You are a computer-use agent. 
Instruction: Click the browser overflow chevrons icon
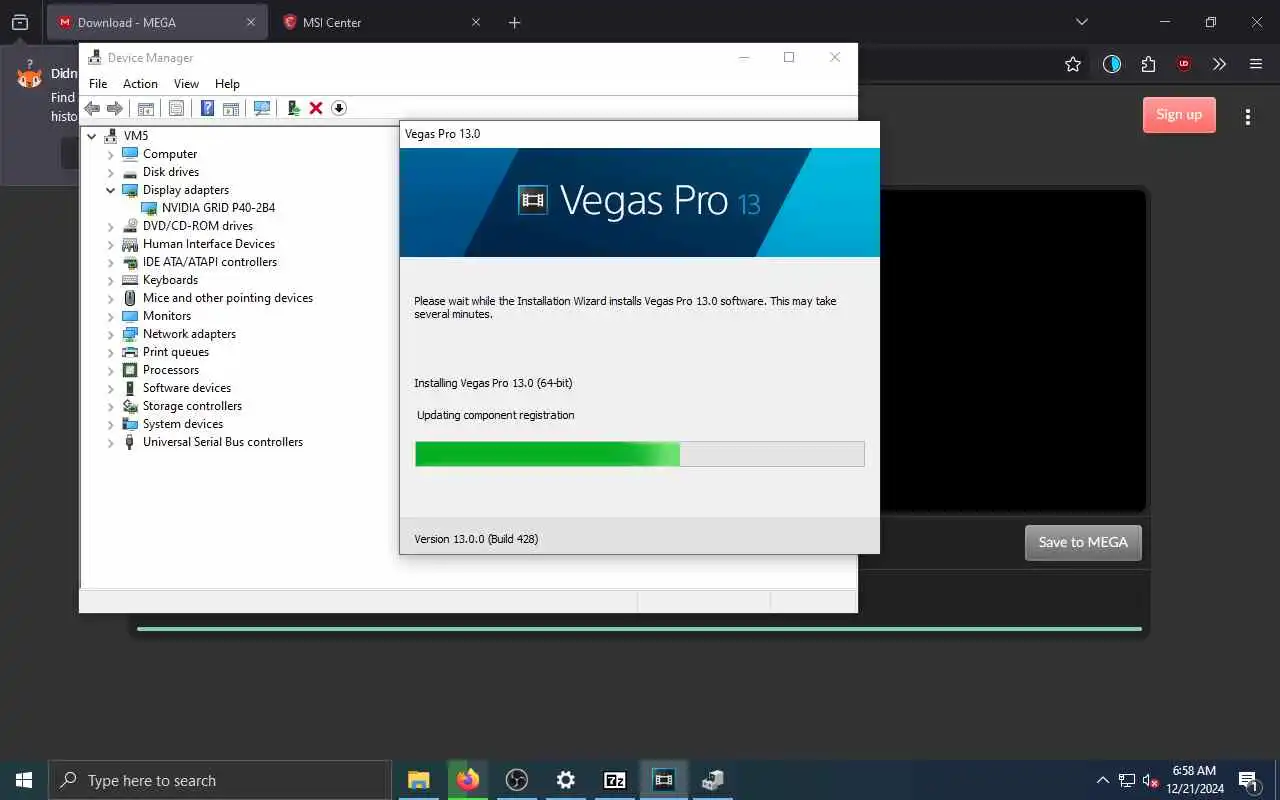(x=1219, y=64)
